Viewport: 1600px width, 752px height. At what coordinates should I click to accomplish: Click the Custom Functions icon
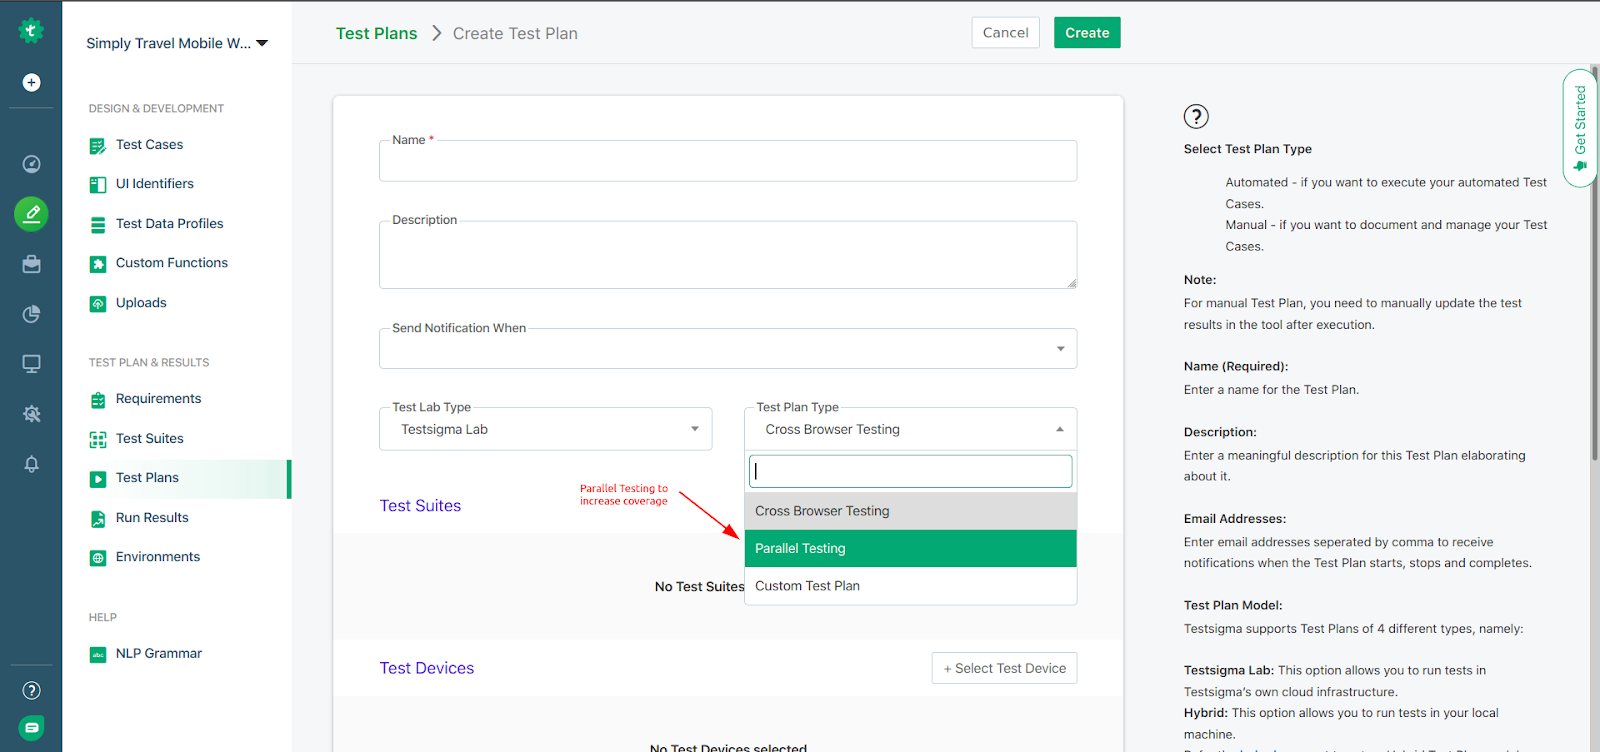pos(98,264)
